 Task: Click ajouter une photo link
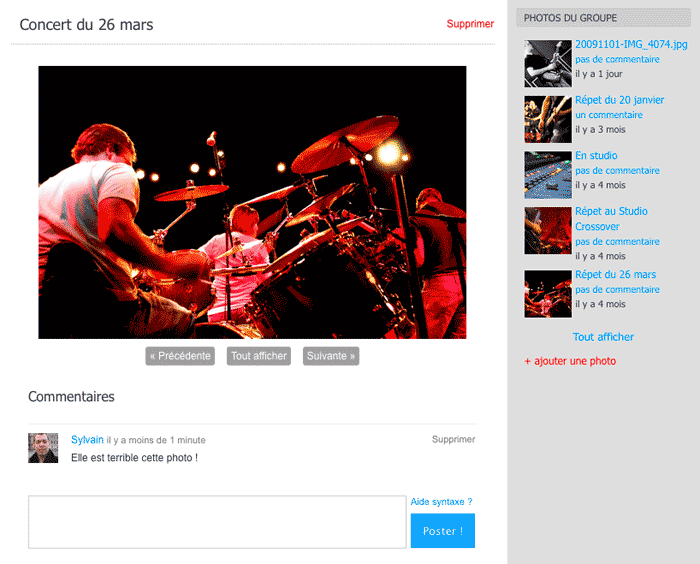(x=570, y=361)
